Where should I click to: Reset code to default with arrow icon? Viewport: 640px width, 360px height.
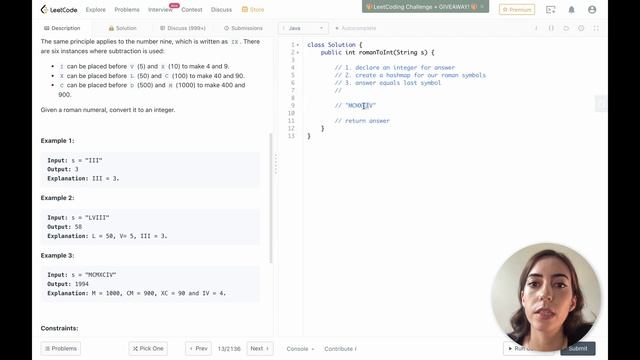tap(566, 28)
